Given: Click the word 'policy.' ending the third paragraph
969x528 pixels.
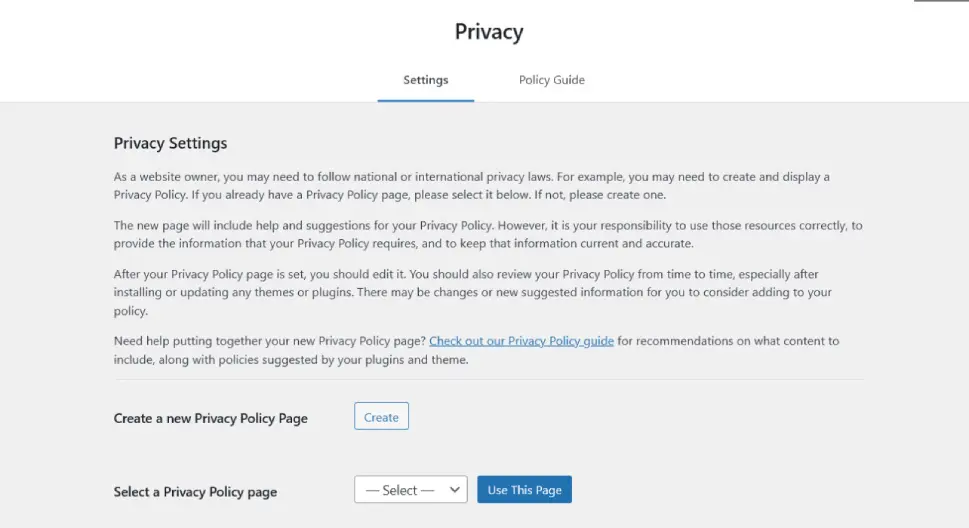Looking at the screenshot, I should click(131, 311).
